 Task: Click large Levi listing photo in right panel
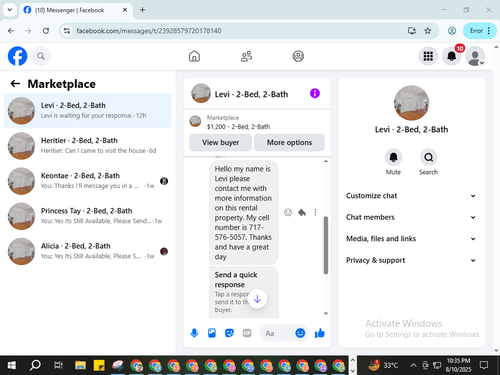(x=411, y=103)
